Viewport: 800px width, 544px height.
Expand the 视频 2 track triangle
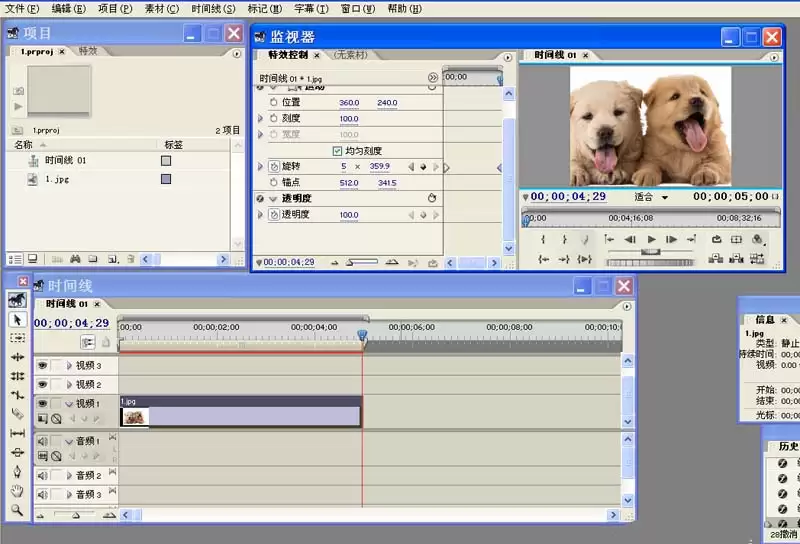click(69, 384)
